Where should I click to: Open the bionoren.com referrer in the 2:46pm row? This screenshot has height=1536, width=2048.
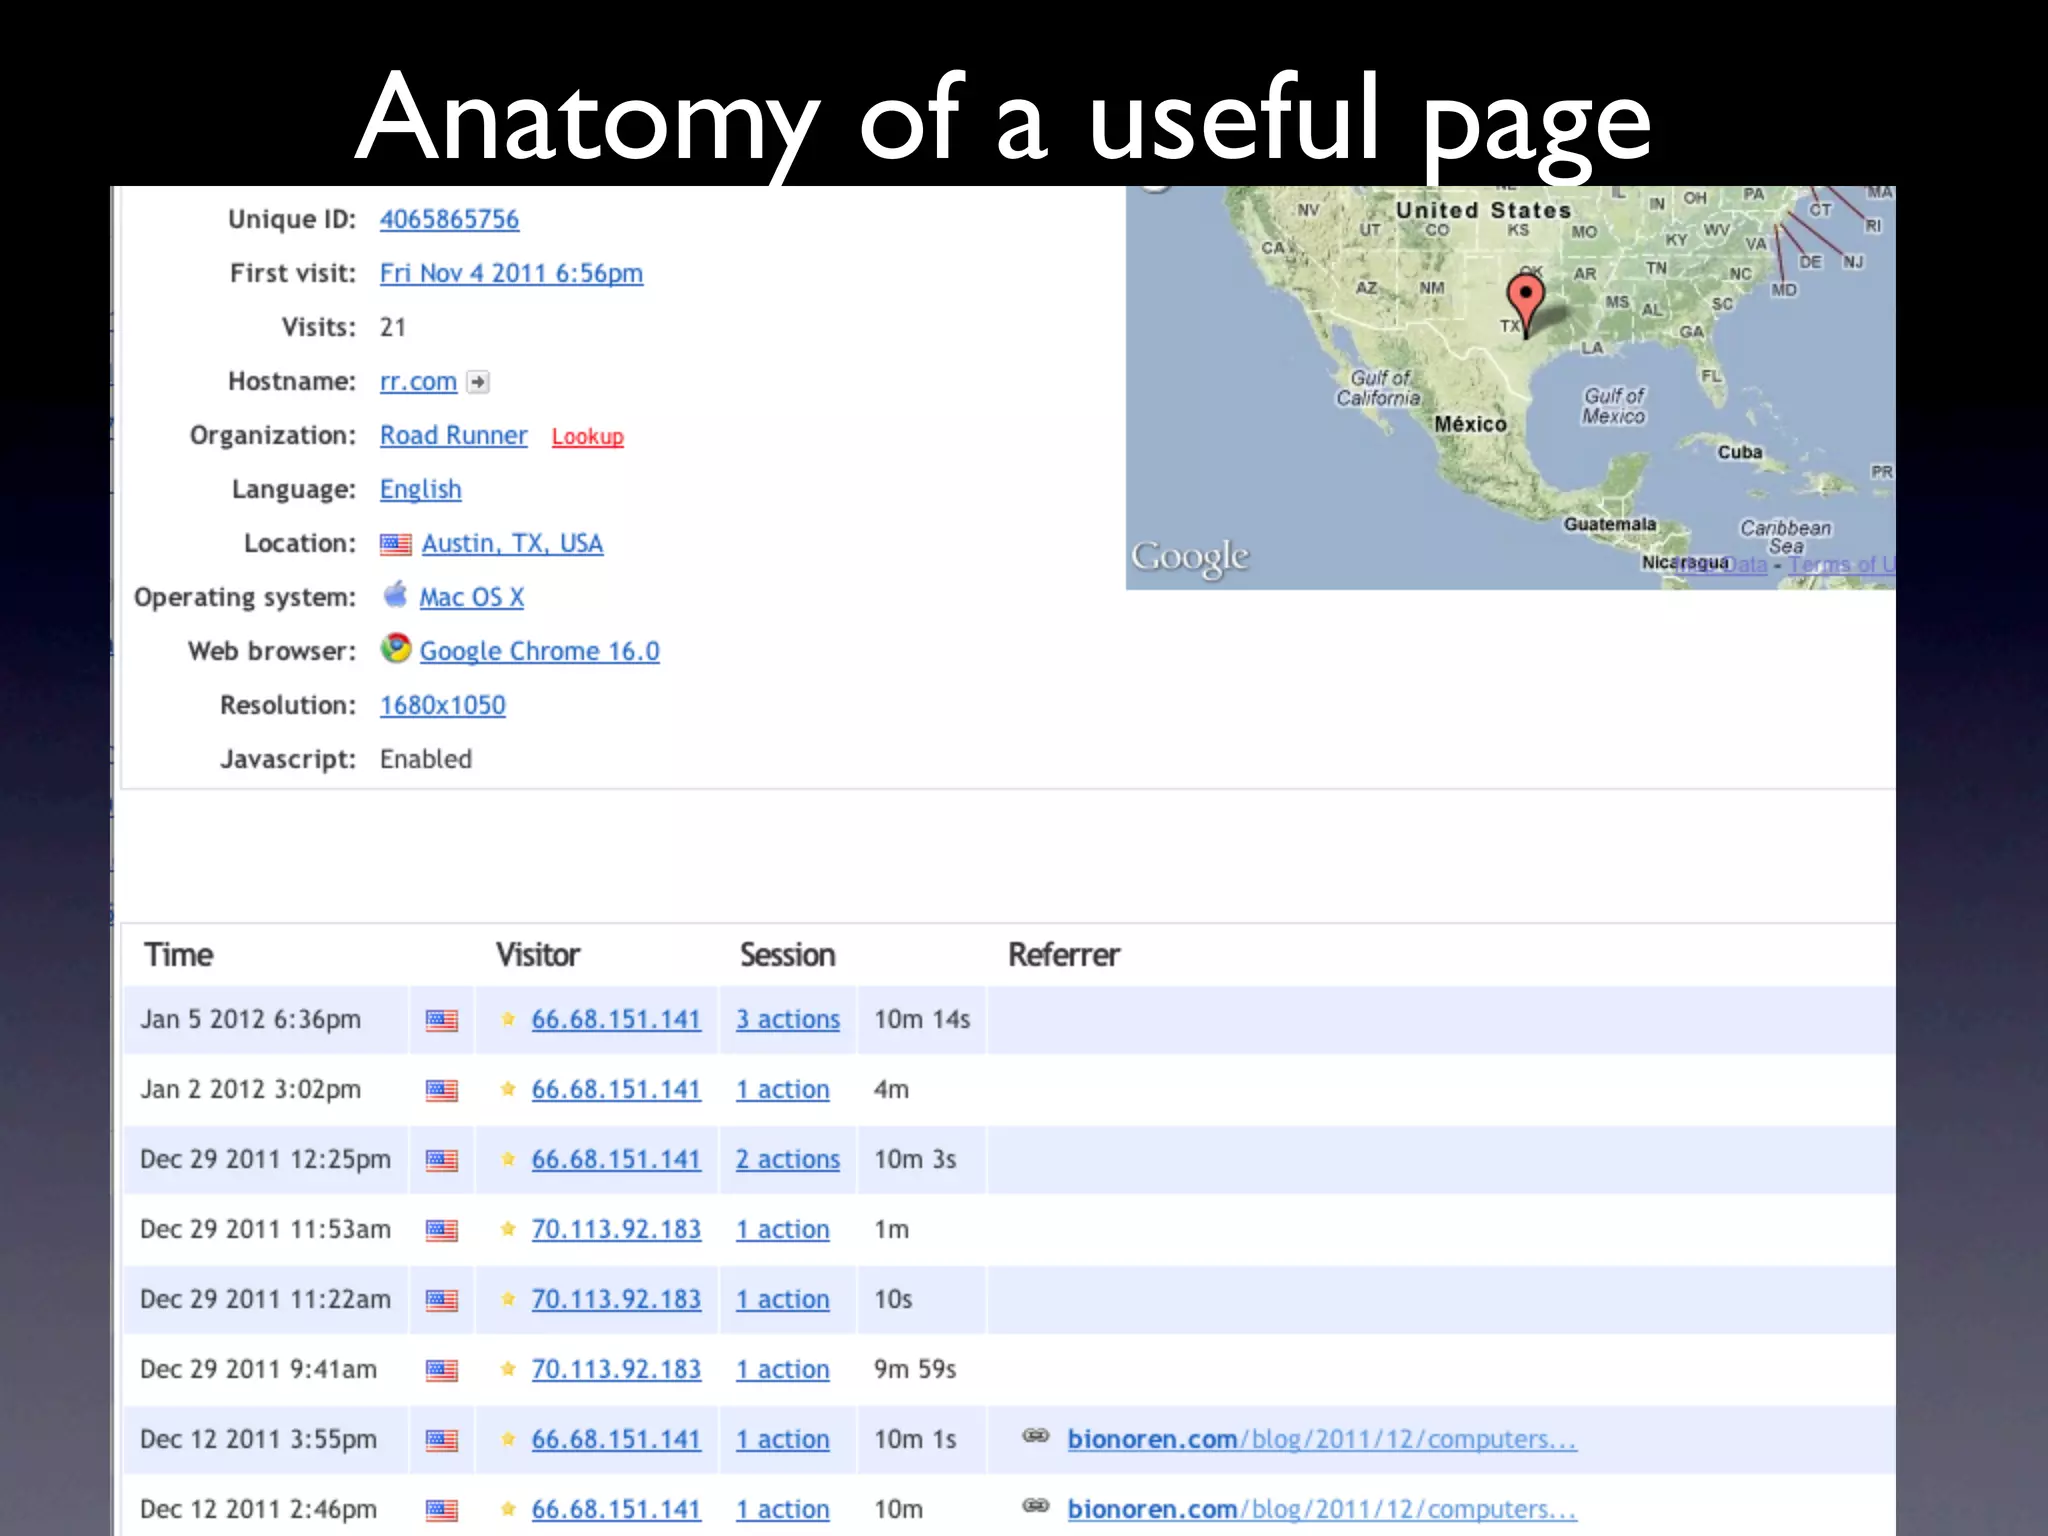point(1322,1509)
